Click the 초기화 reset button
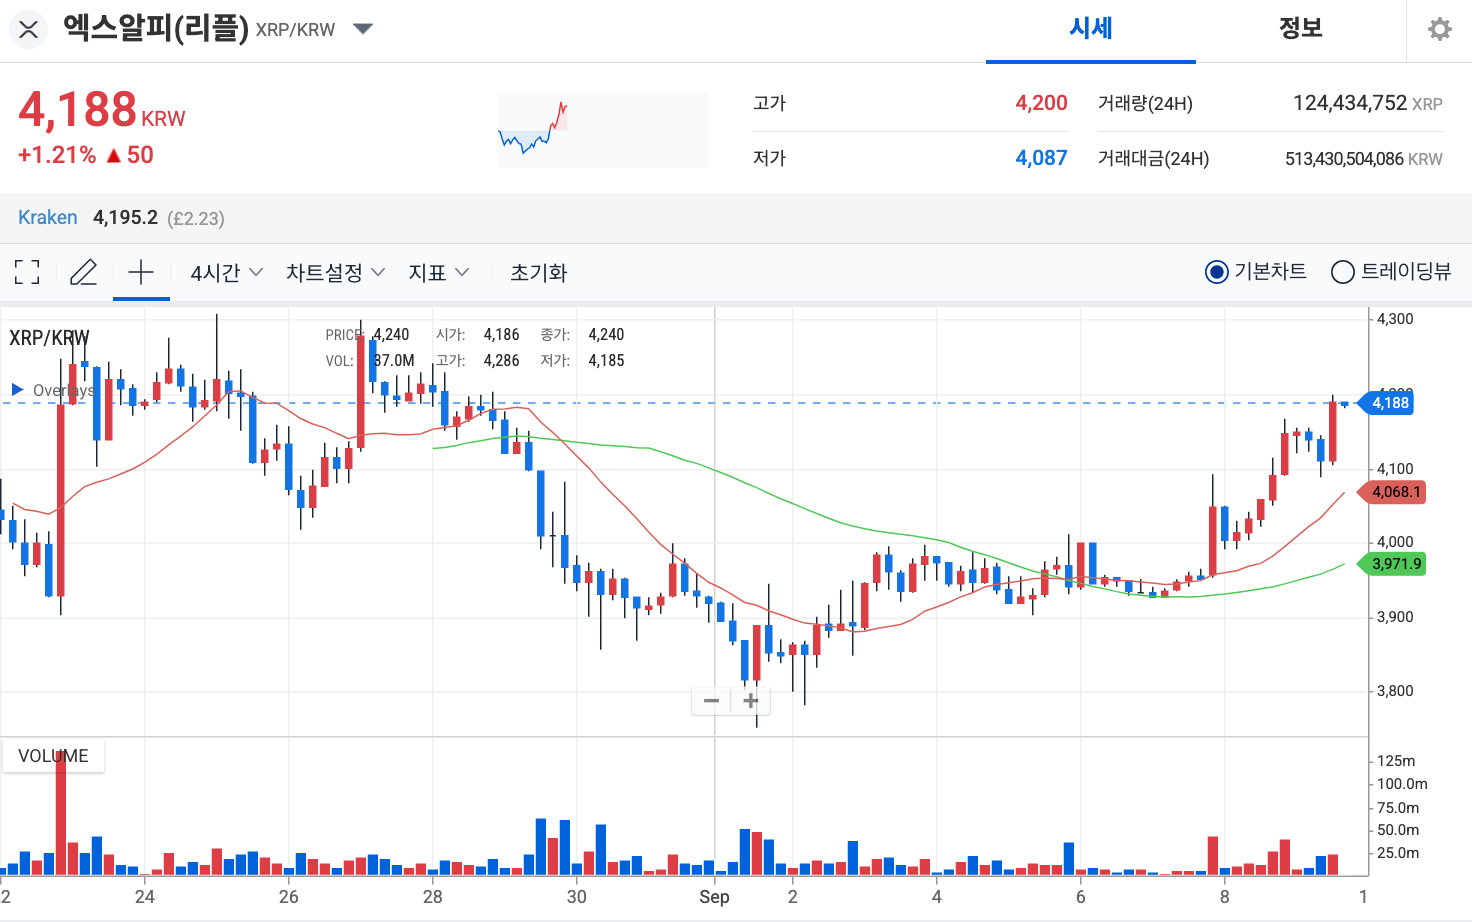Image resolution: width=1472 pixels, height=922 pixels. pos(538,272)
